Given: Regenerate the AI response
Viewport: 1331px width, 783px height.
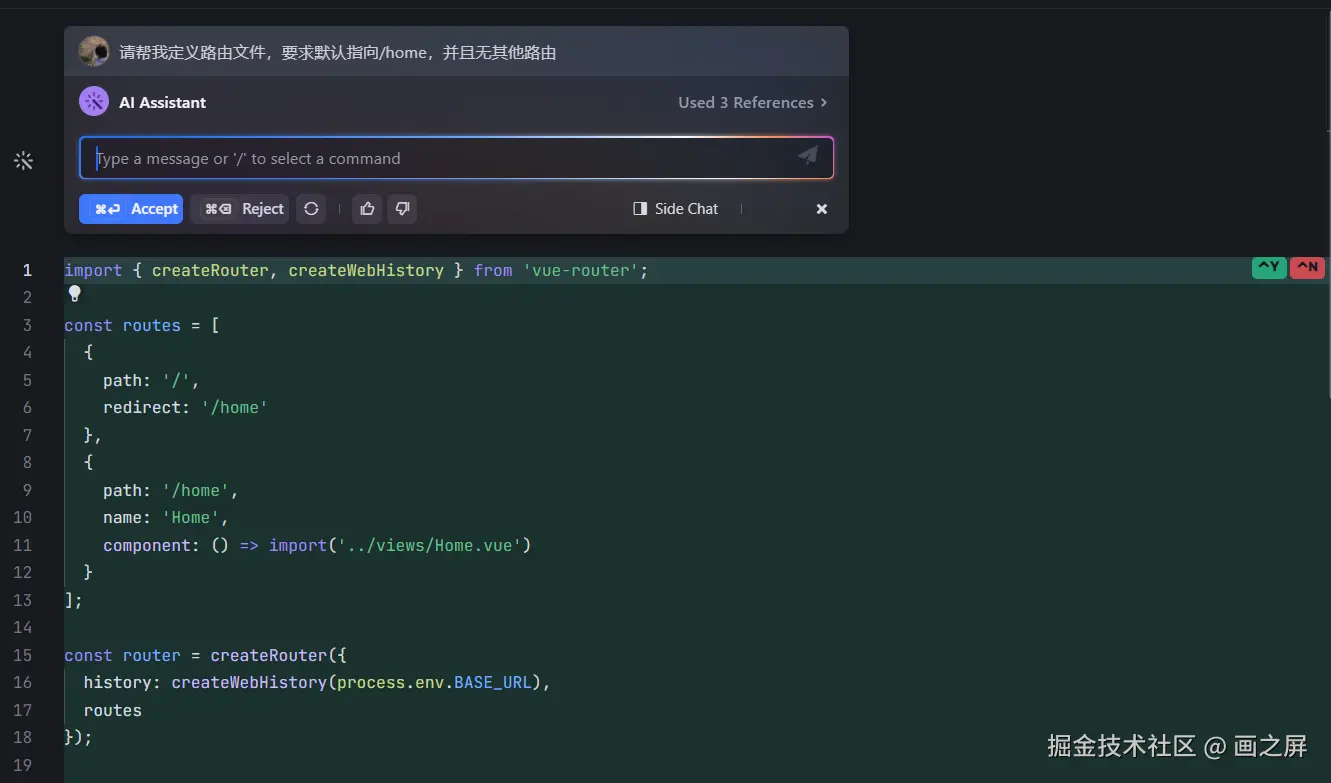Looking at the screenshot, I should [311, 209].
